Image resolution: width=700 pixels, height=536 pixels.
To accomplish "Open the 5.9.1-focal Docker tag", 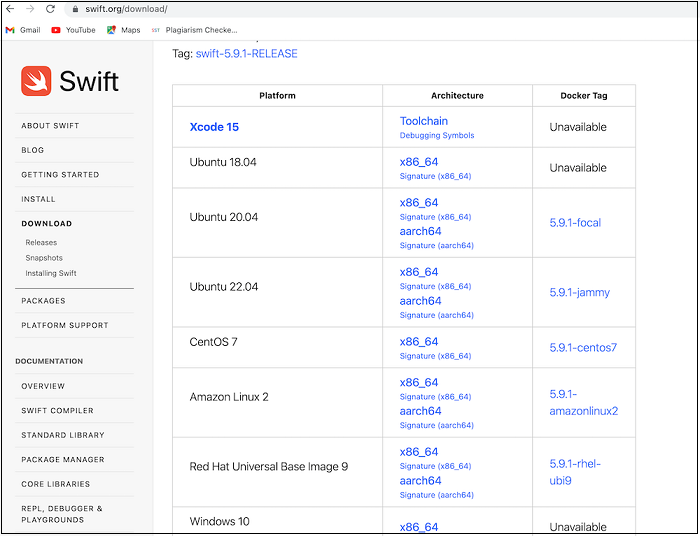I will pos(575,223).
